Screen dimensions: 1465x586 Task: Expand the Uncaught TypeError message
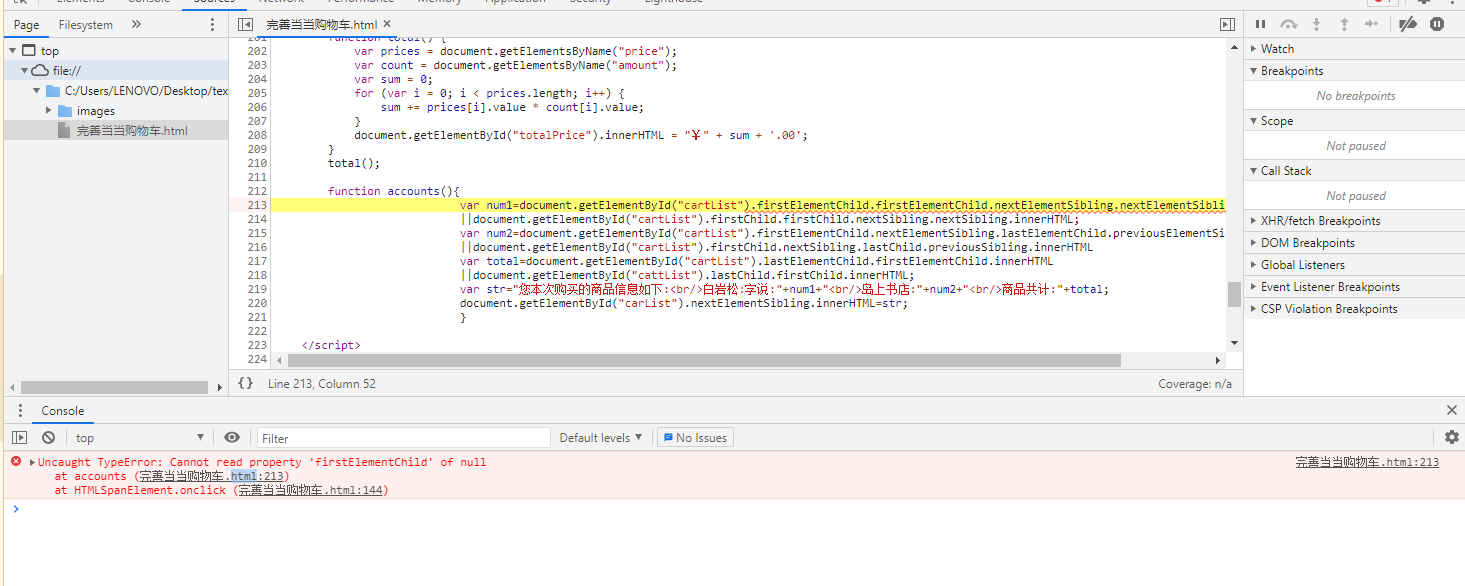33,462
